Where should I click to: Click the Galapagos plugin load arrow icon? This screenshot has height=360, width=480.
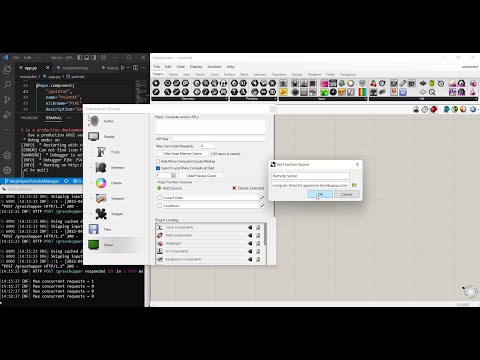point(250,243)
